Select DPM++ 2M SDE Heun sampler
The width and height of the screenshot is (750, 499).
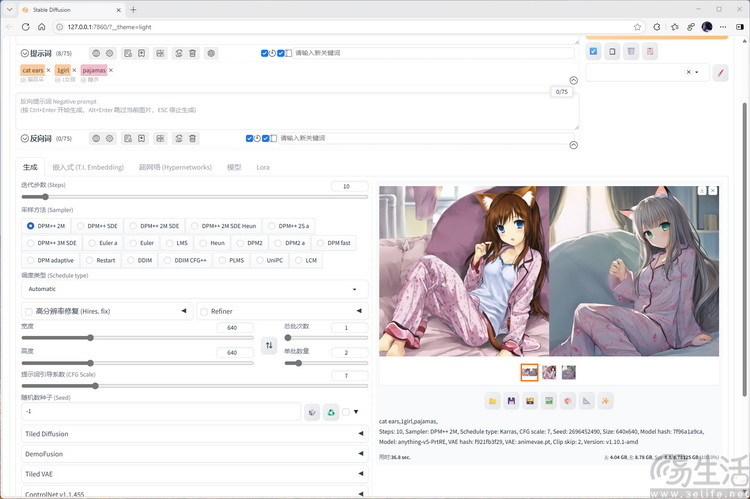tap(223, 226)
